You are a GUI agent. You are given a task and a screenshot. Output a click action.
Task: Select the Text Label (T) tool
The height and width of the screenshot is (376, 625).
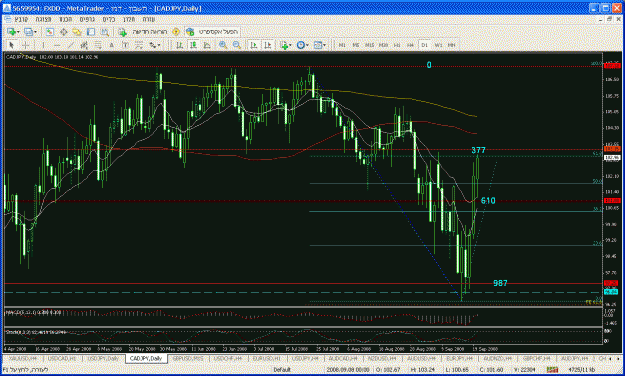pyautogui.click(x=125, y=45)
